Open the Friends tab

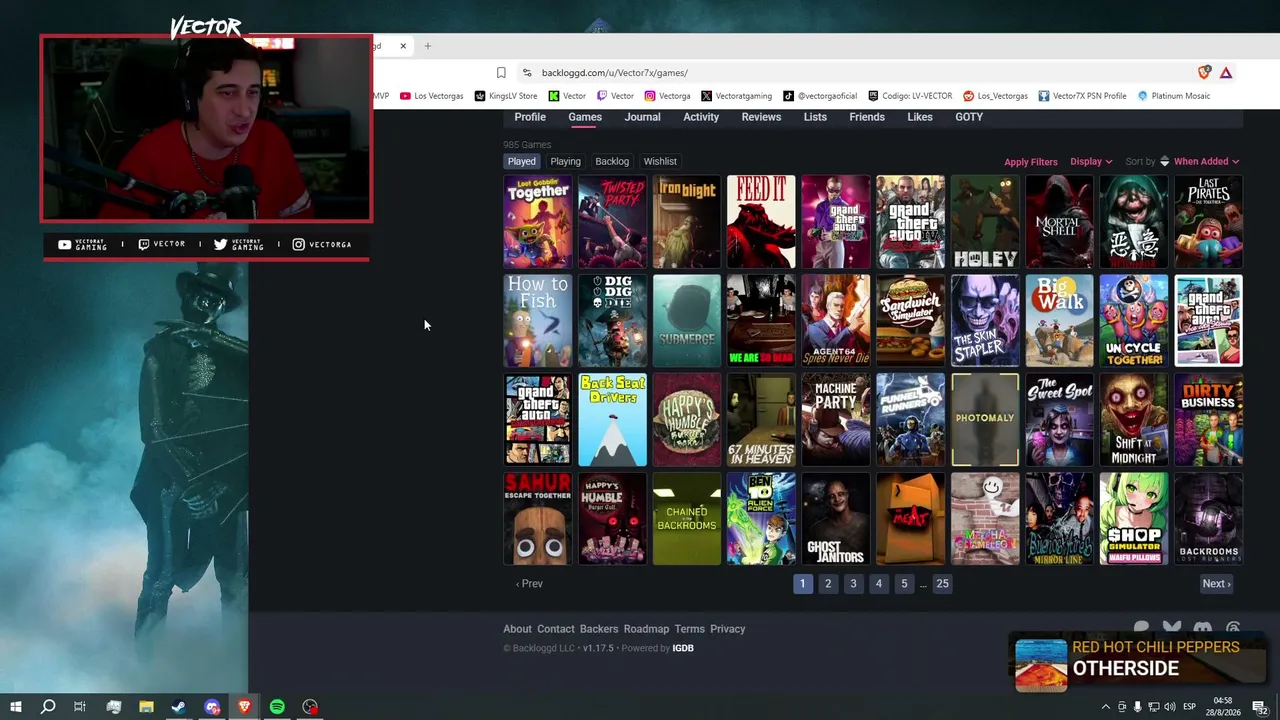tap(867, 117)
